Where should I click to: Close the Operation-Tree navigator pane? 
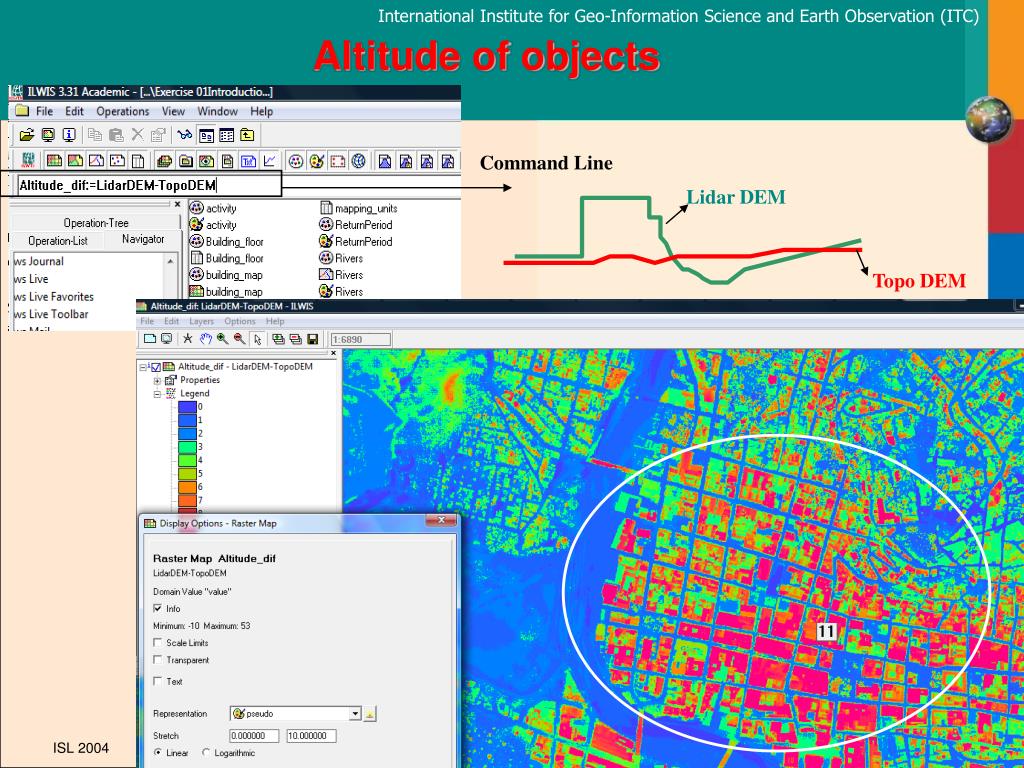point(177,204)
